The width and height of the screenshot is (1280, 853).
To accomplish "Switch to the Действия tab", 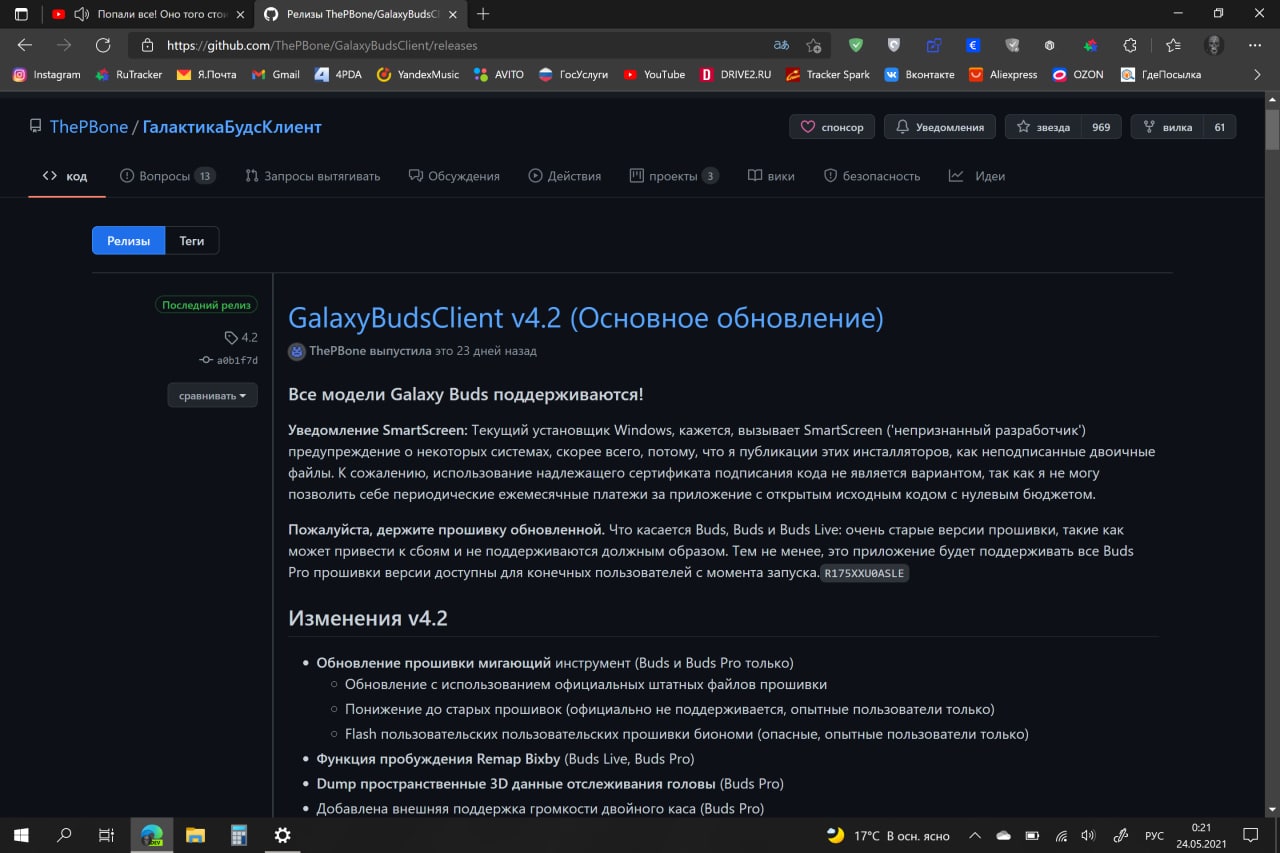I will 565,176.
